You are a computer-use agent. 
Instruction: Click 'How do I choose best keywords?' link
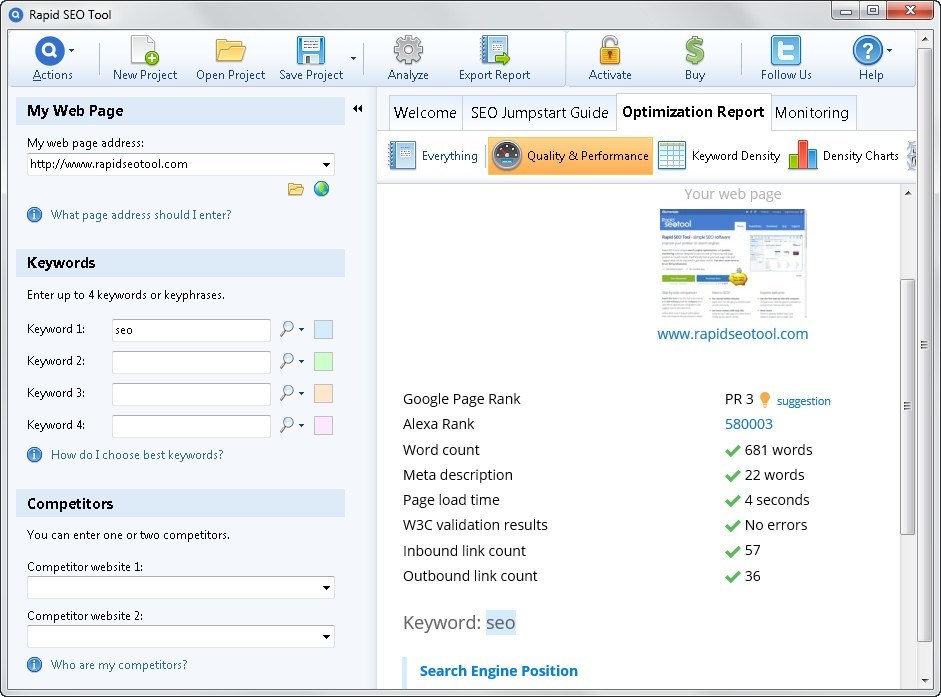click(137, 455)
